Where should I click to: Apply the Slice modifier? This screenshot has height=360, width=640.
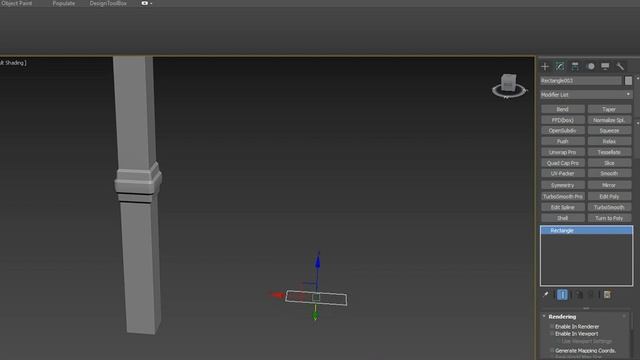click(x=609, y=163)
